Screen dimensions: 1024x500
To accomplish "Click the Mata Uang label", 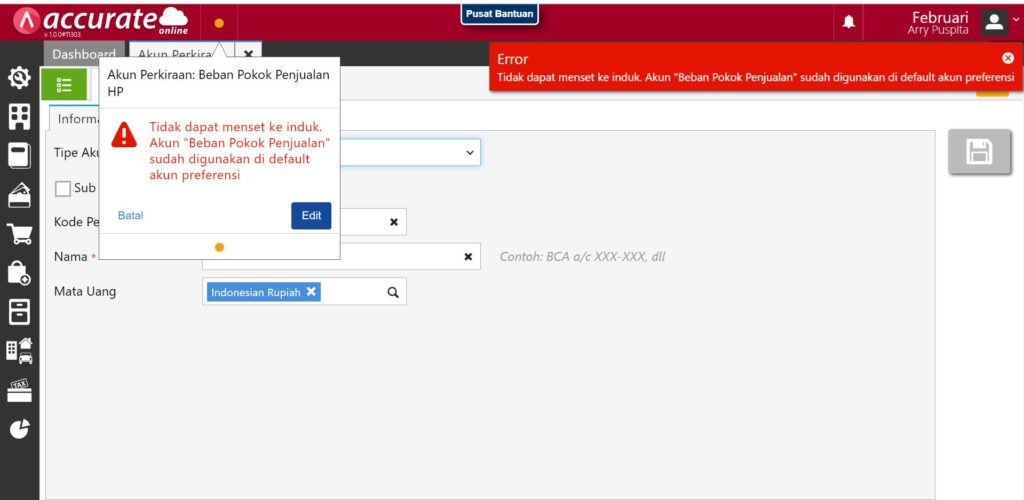I will 85,291.
